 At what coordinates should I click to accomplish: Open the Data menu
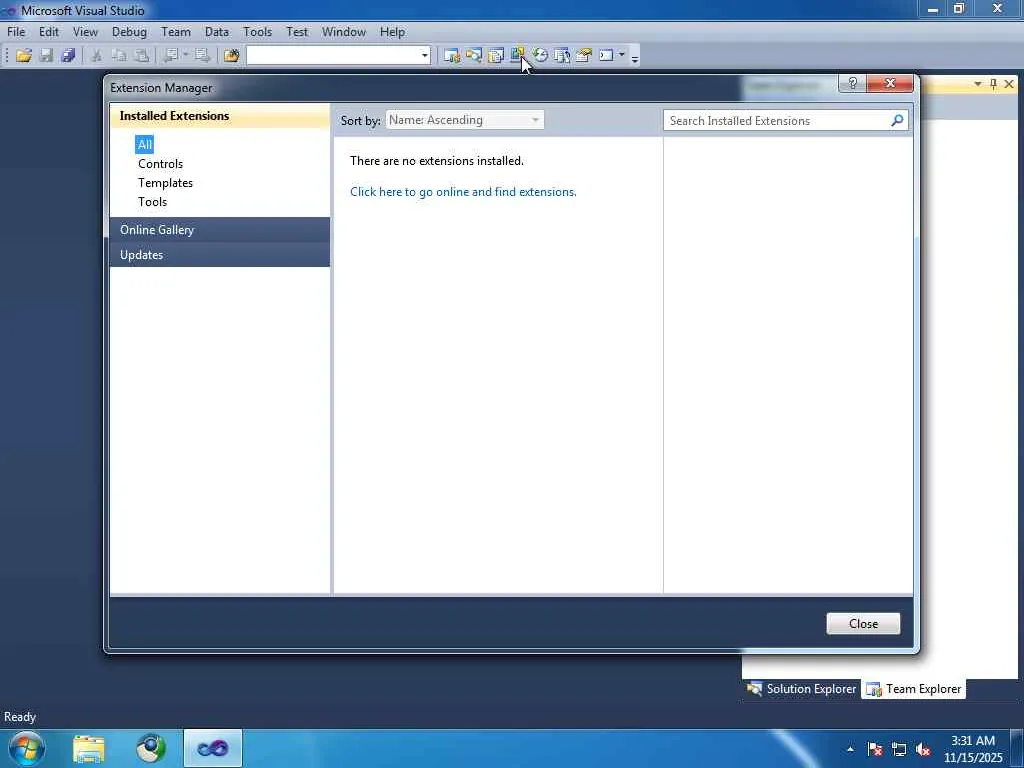pyautogui.click(x=217, y=31)
